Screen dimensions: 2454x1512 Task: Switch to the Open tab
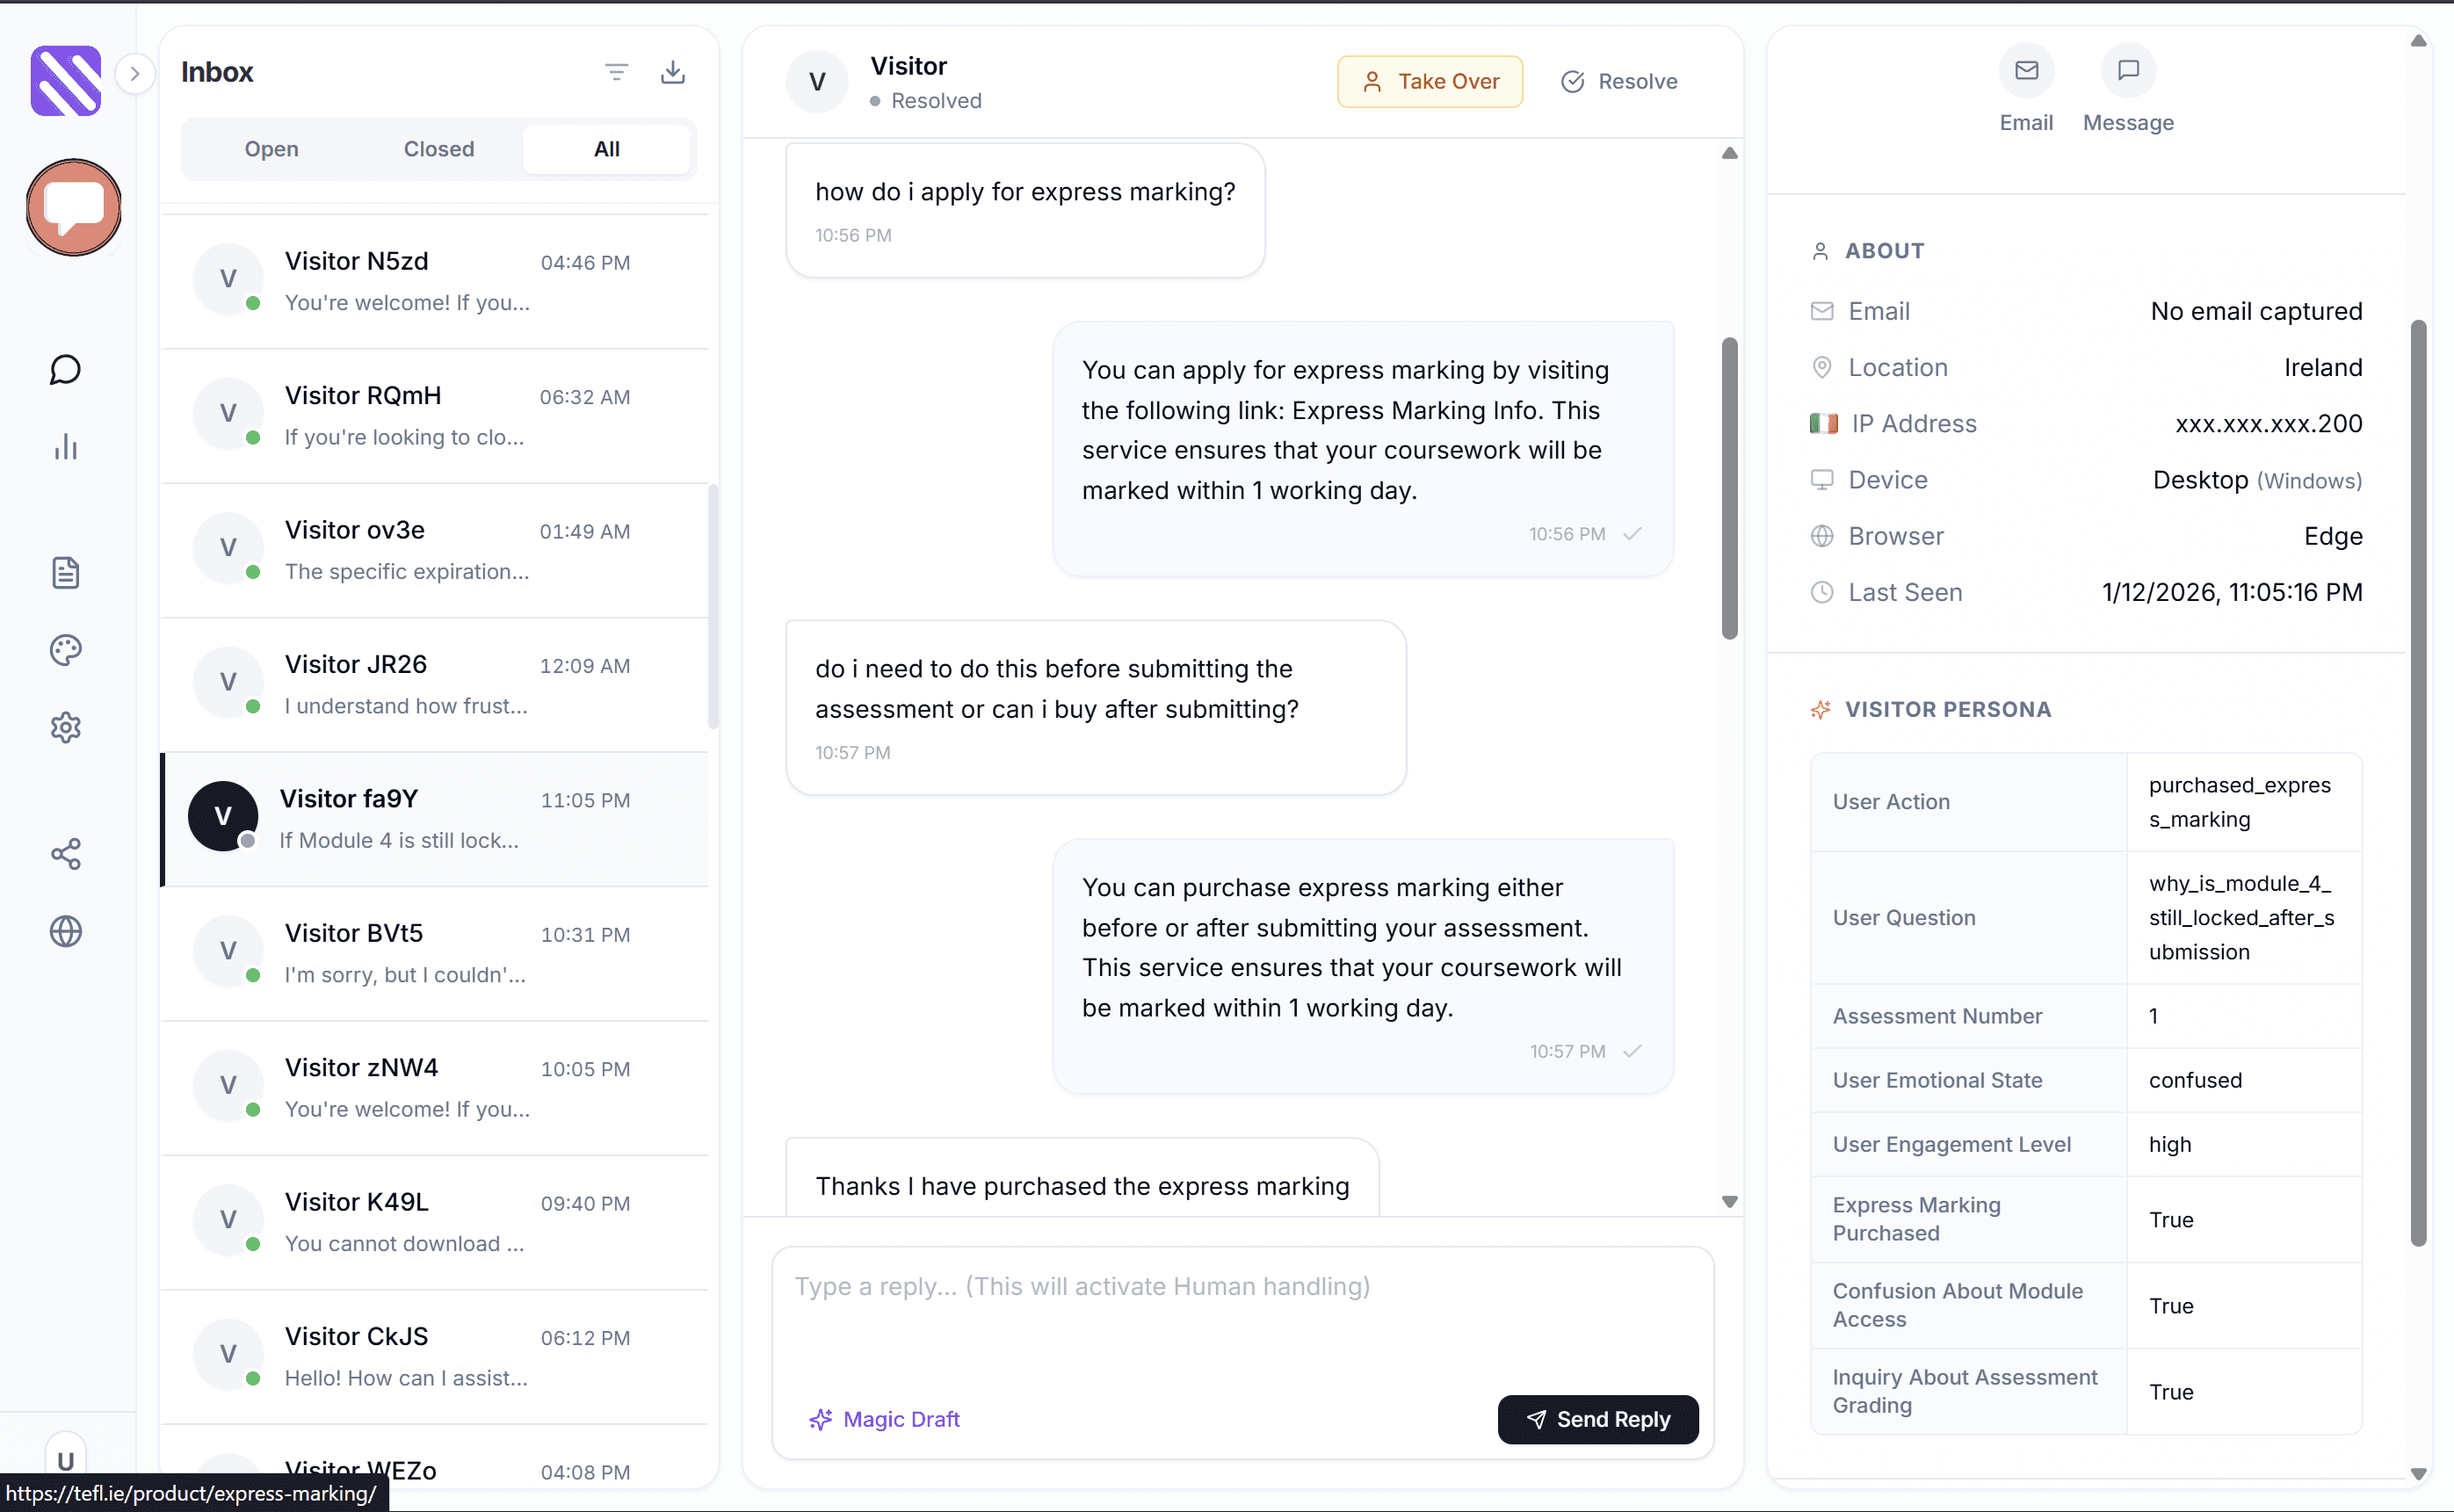pos(271,149)
